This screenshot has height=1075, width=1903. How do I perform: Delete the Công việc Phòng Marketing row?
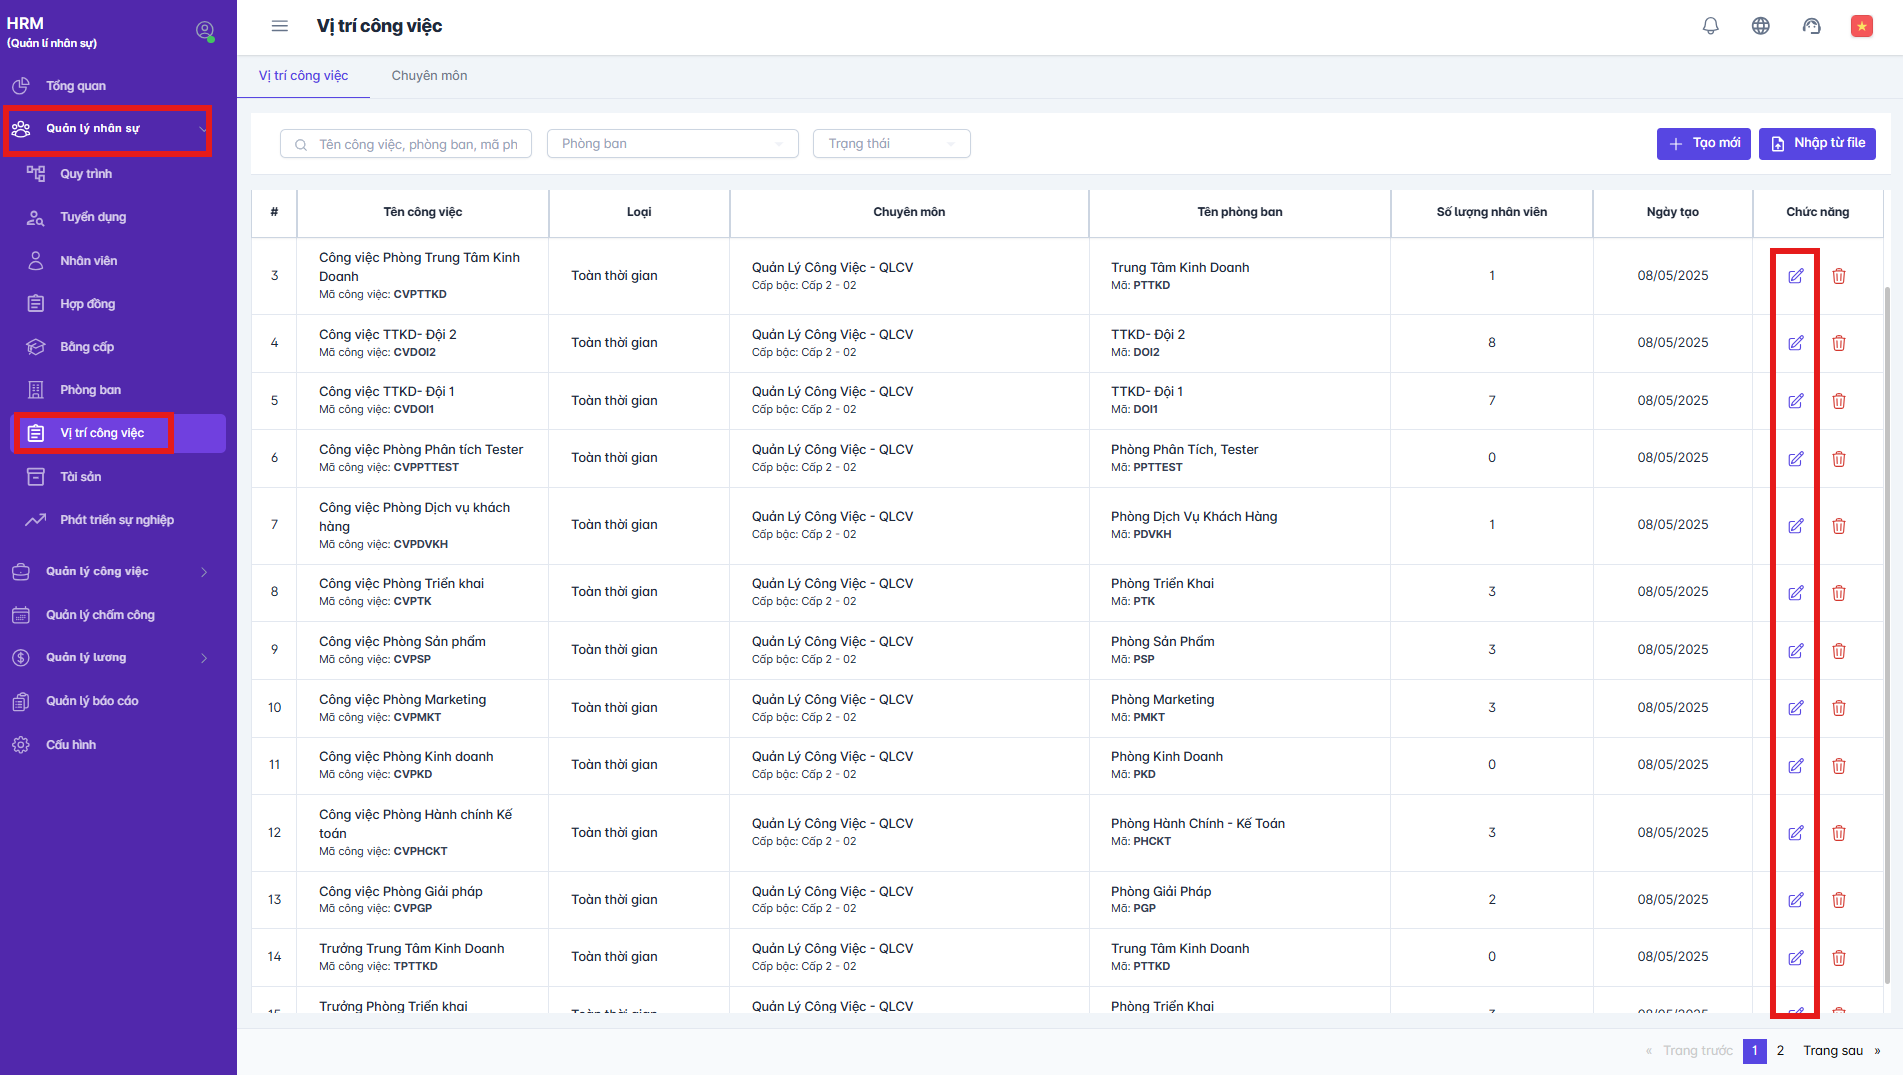pyautogui.click(x=1838, y=708)
